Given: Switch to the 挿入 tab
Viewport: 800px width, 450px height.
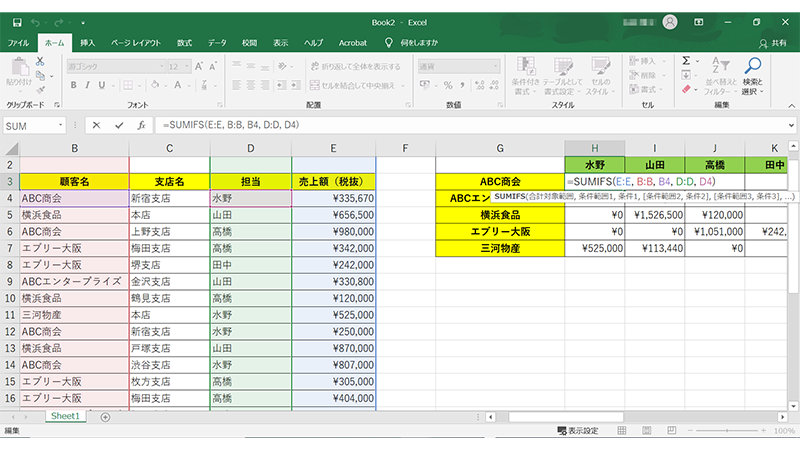Looking at the screenshot, I should (x=87, y=43).
